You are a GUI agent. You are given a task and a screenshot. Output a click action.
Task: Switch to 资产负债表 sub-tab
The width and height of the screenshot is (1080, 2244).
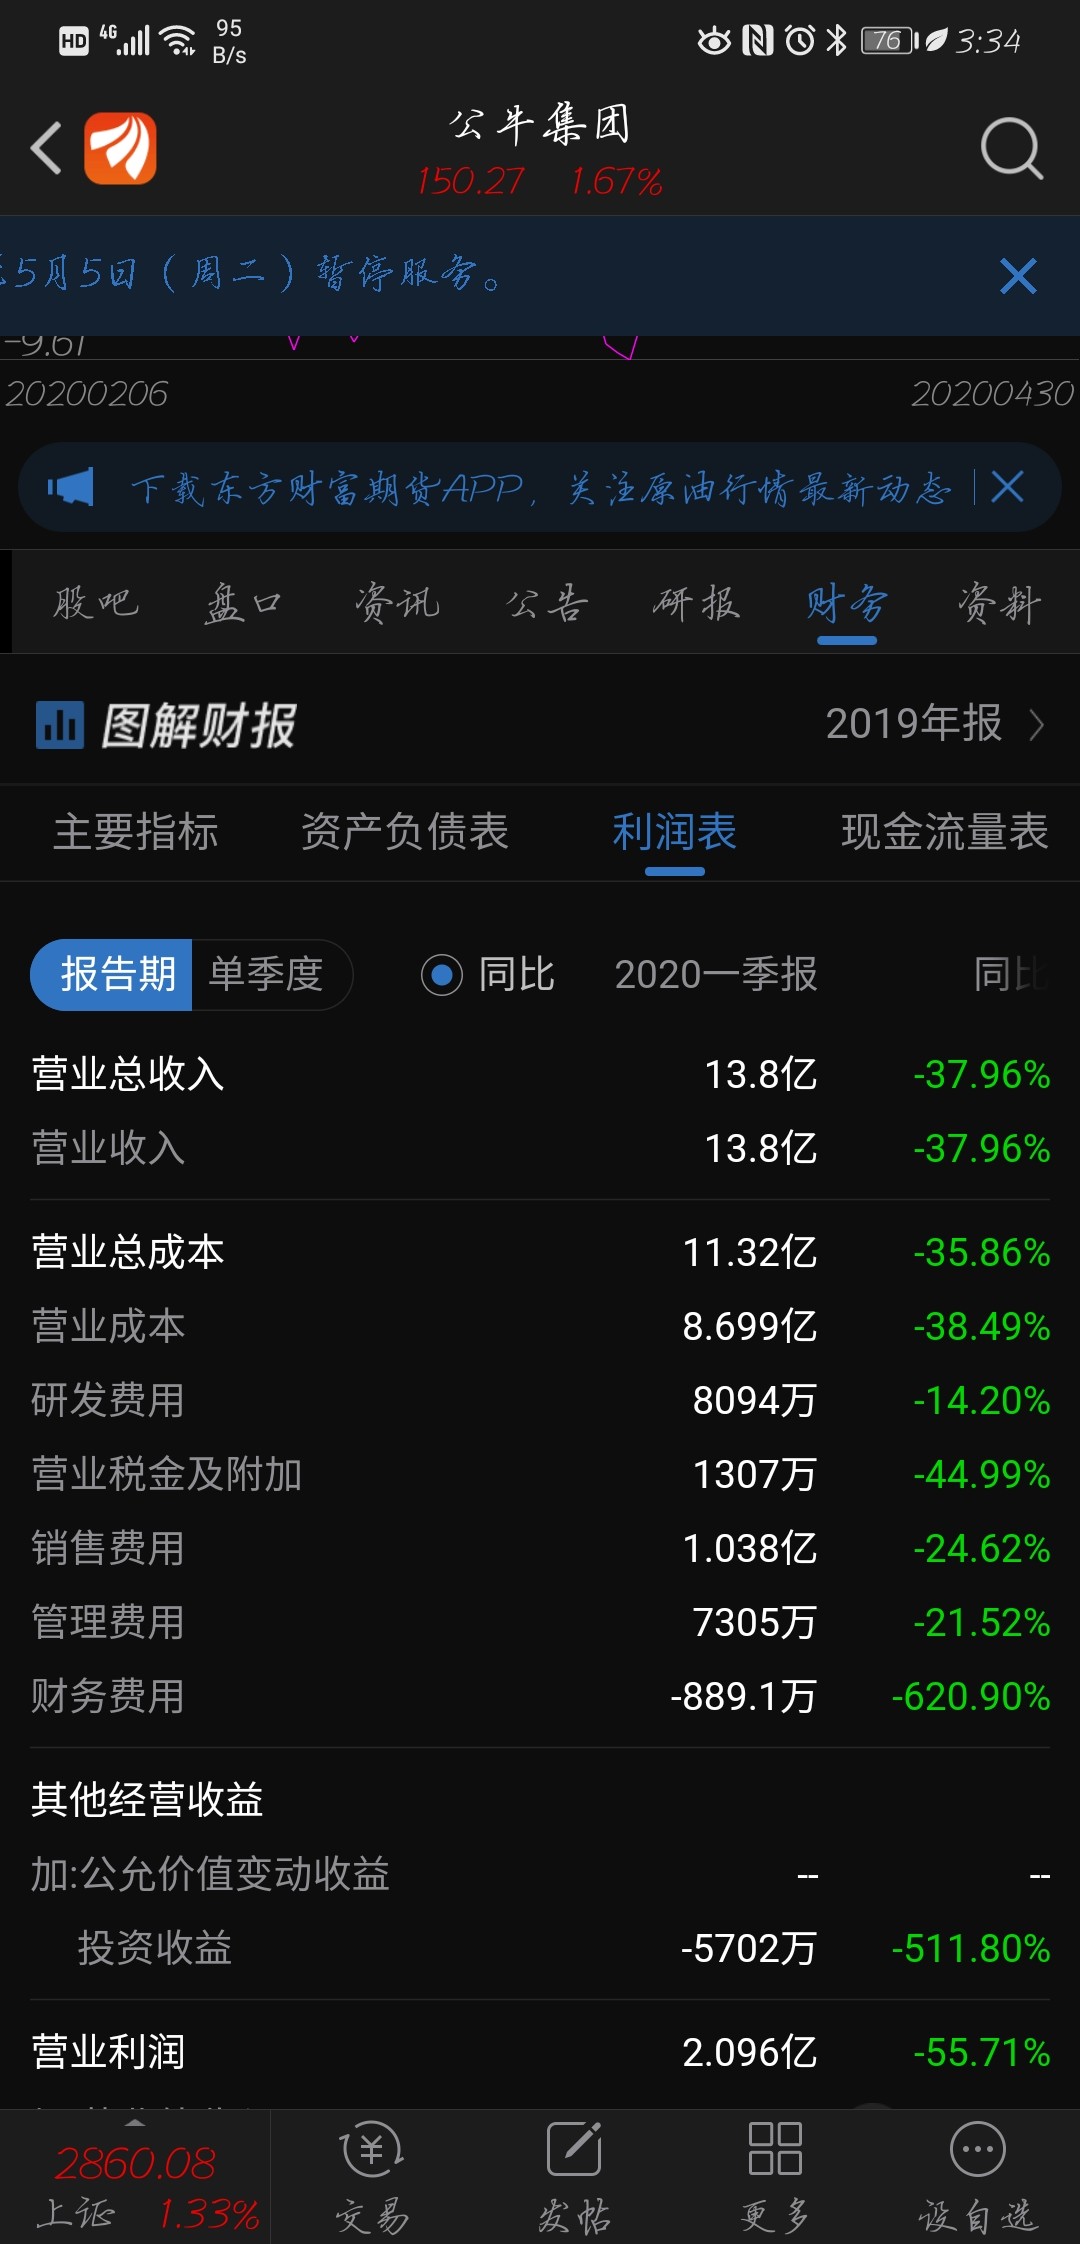pyautogui.click(x=405, y=832)
